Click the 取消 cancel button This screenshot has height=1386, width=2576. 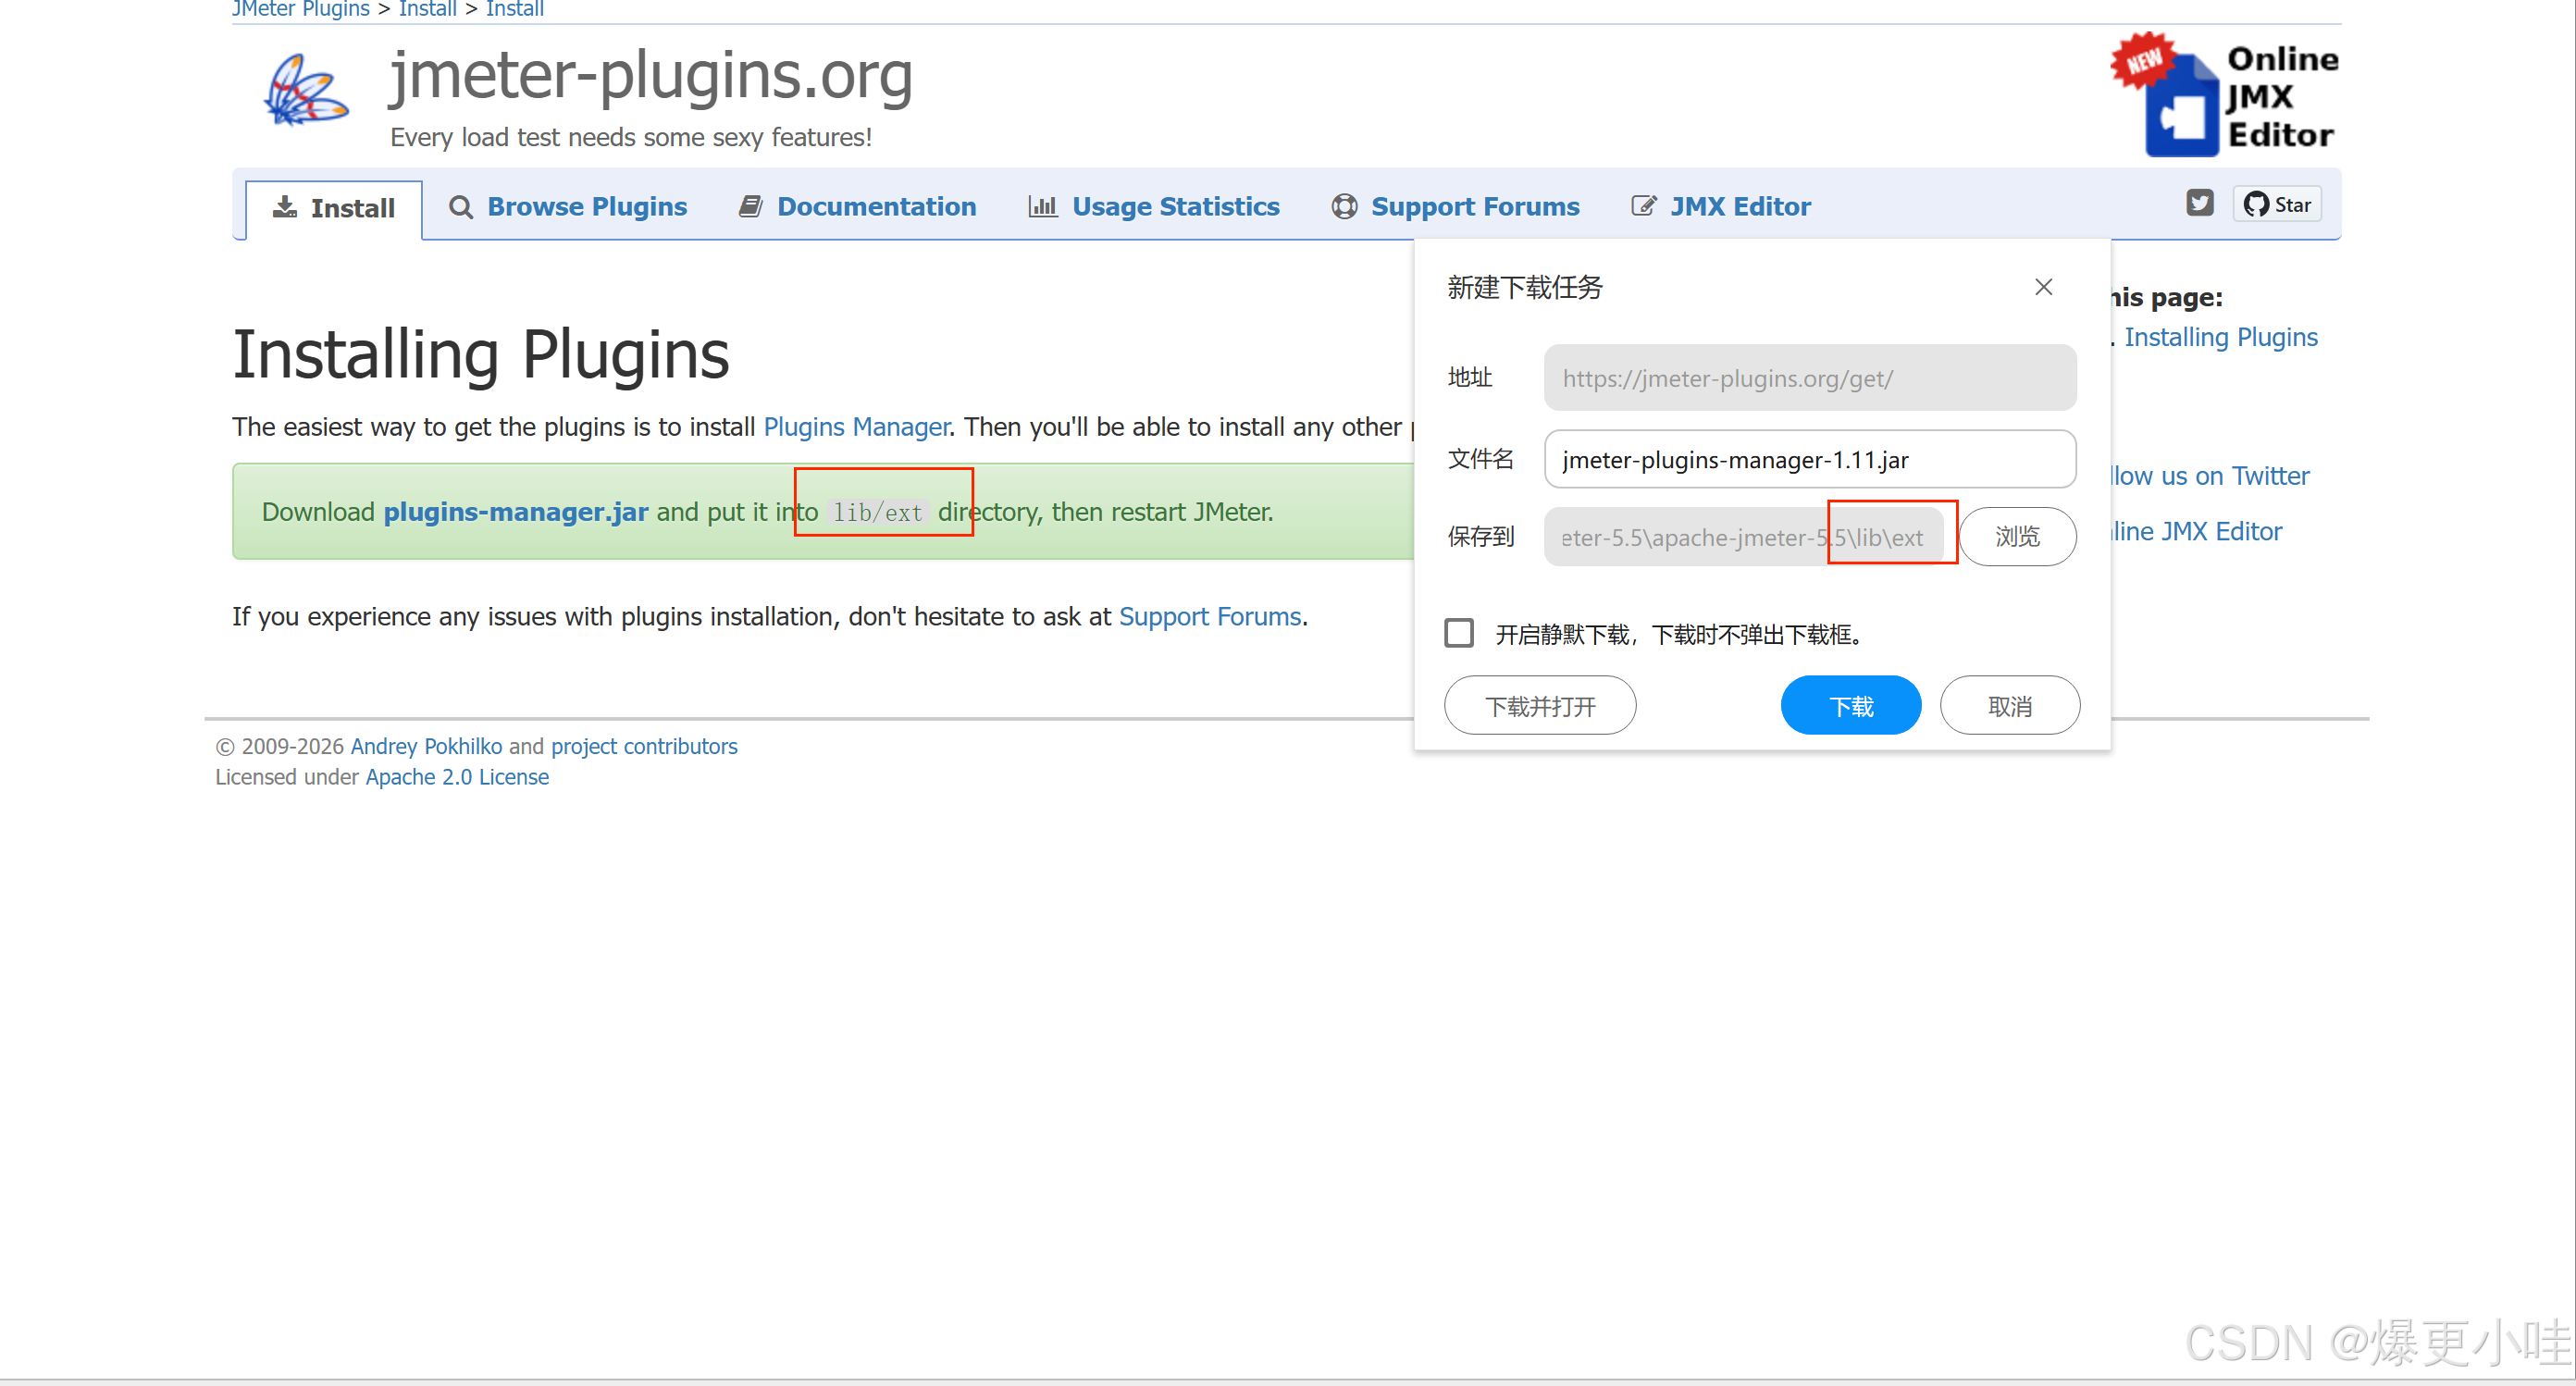coord(2009,706)
